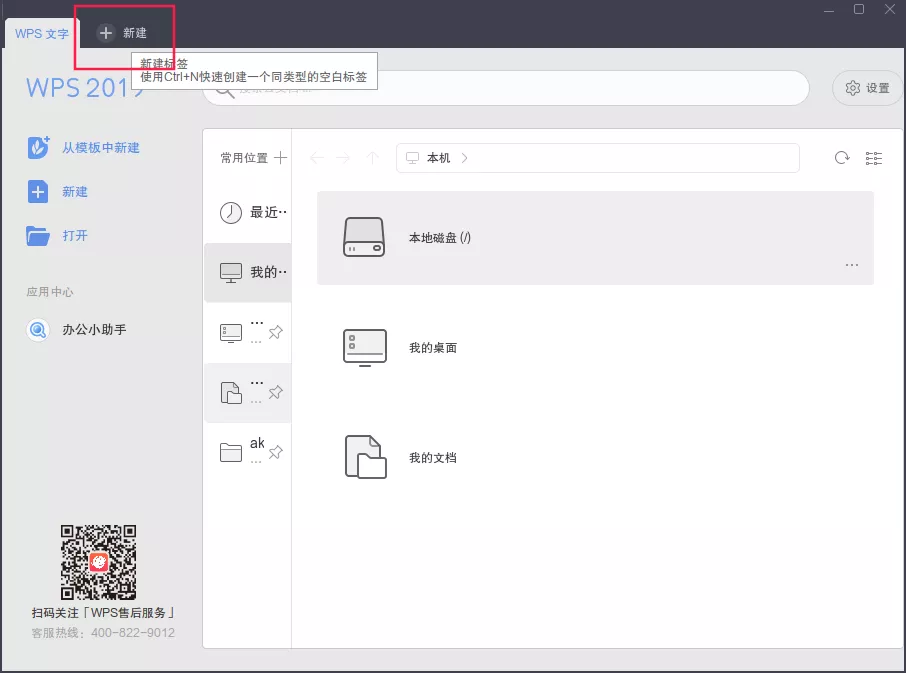This screenshot has height=673, width=906.
Task: Click the 从模板中新建 template icon
Action: (38, 147)
